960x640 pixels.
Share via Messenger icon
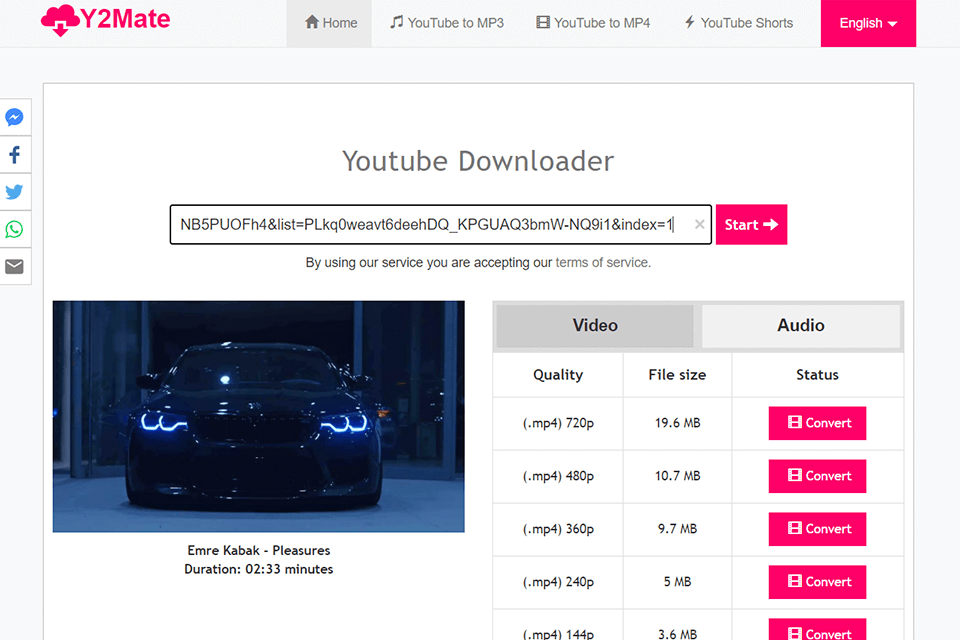point(15,117)
